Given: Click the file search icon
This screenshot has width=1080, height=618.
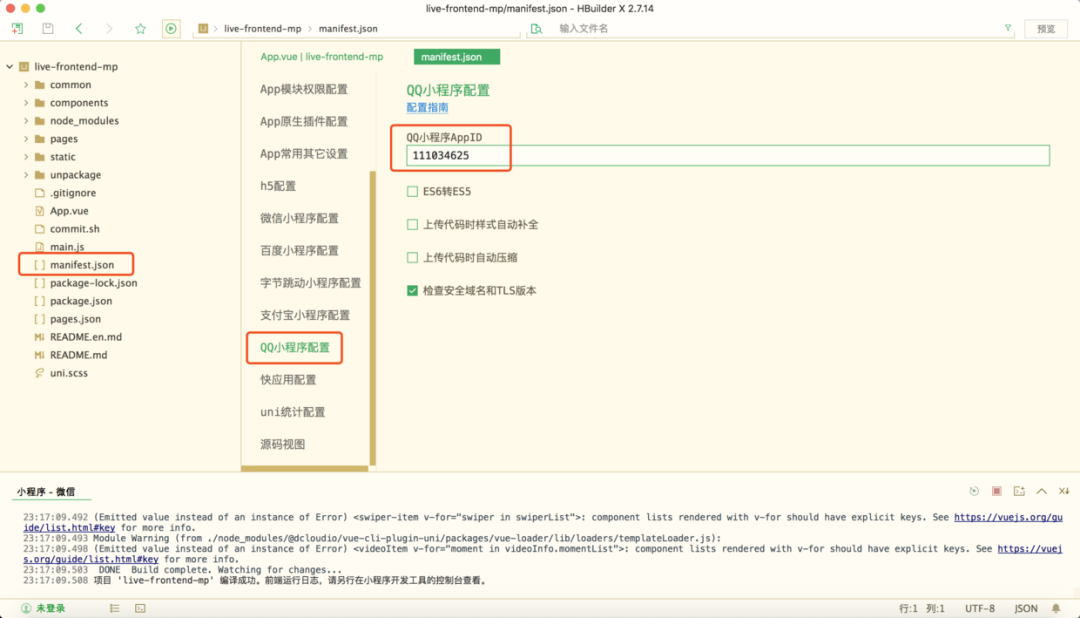Looking at the screenshot, I should (x=536, y=28).
